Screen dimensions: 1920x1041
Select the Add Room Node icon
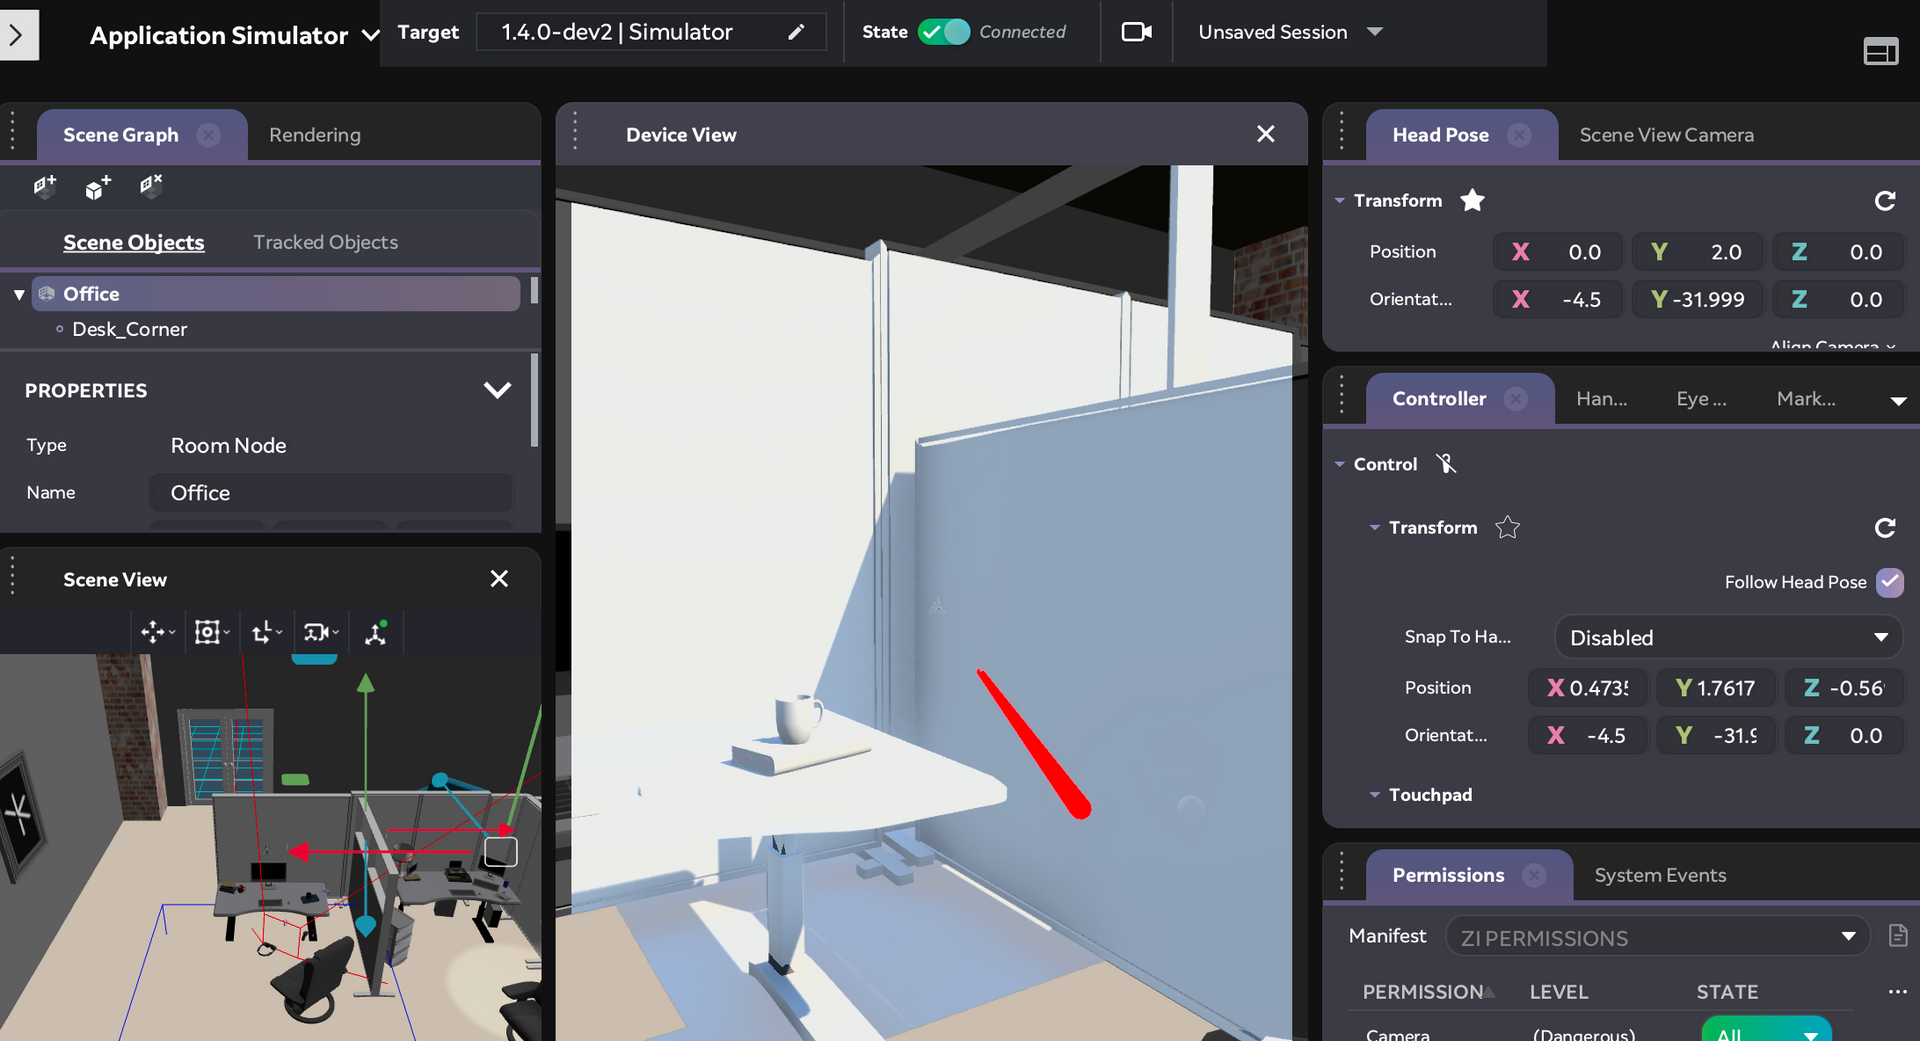click(44, 187)
